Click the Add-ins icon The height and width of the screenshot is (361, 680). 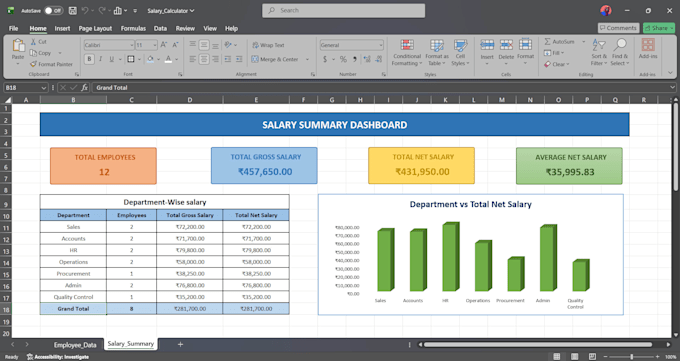pos(648,45)
